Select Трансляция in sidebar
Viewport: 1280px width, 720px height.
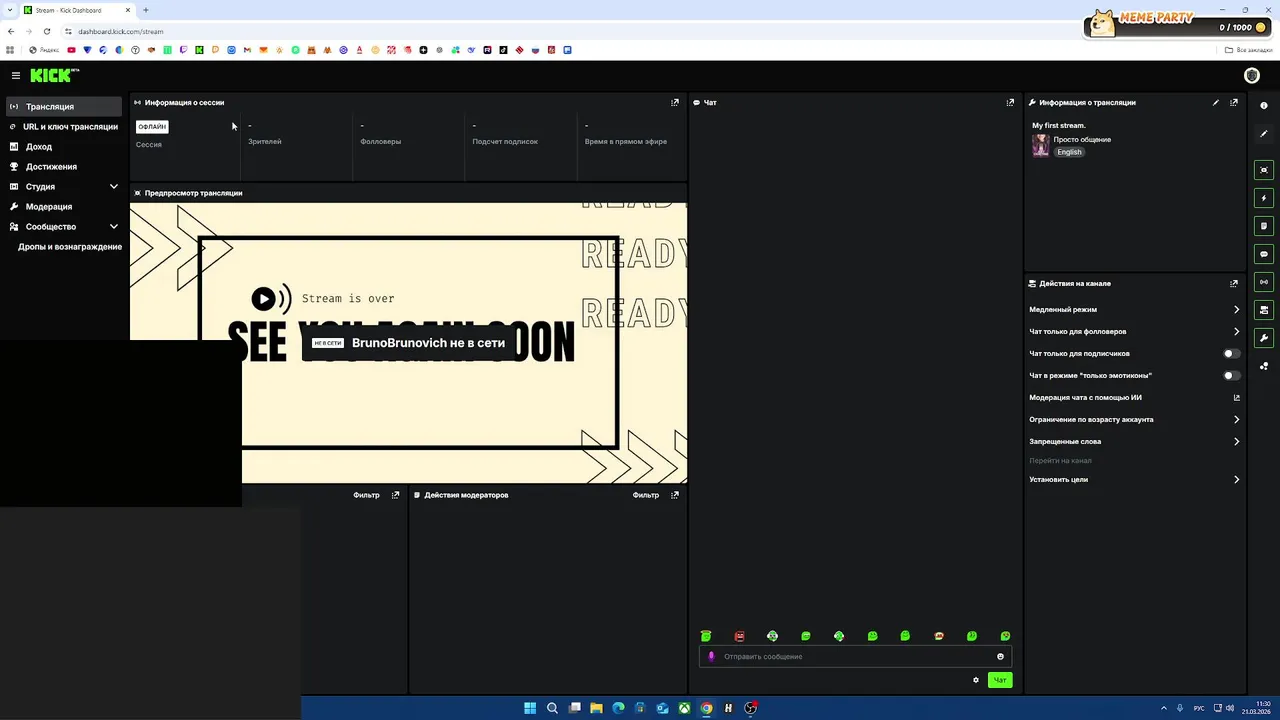coord(64,107)
